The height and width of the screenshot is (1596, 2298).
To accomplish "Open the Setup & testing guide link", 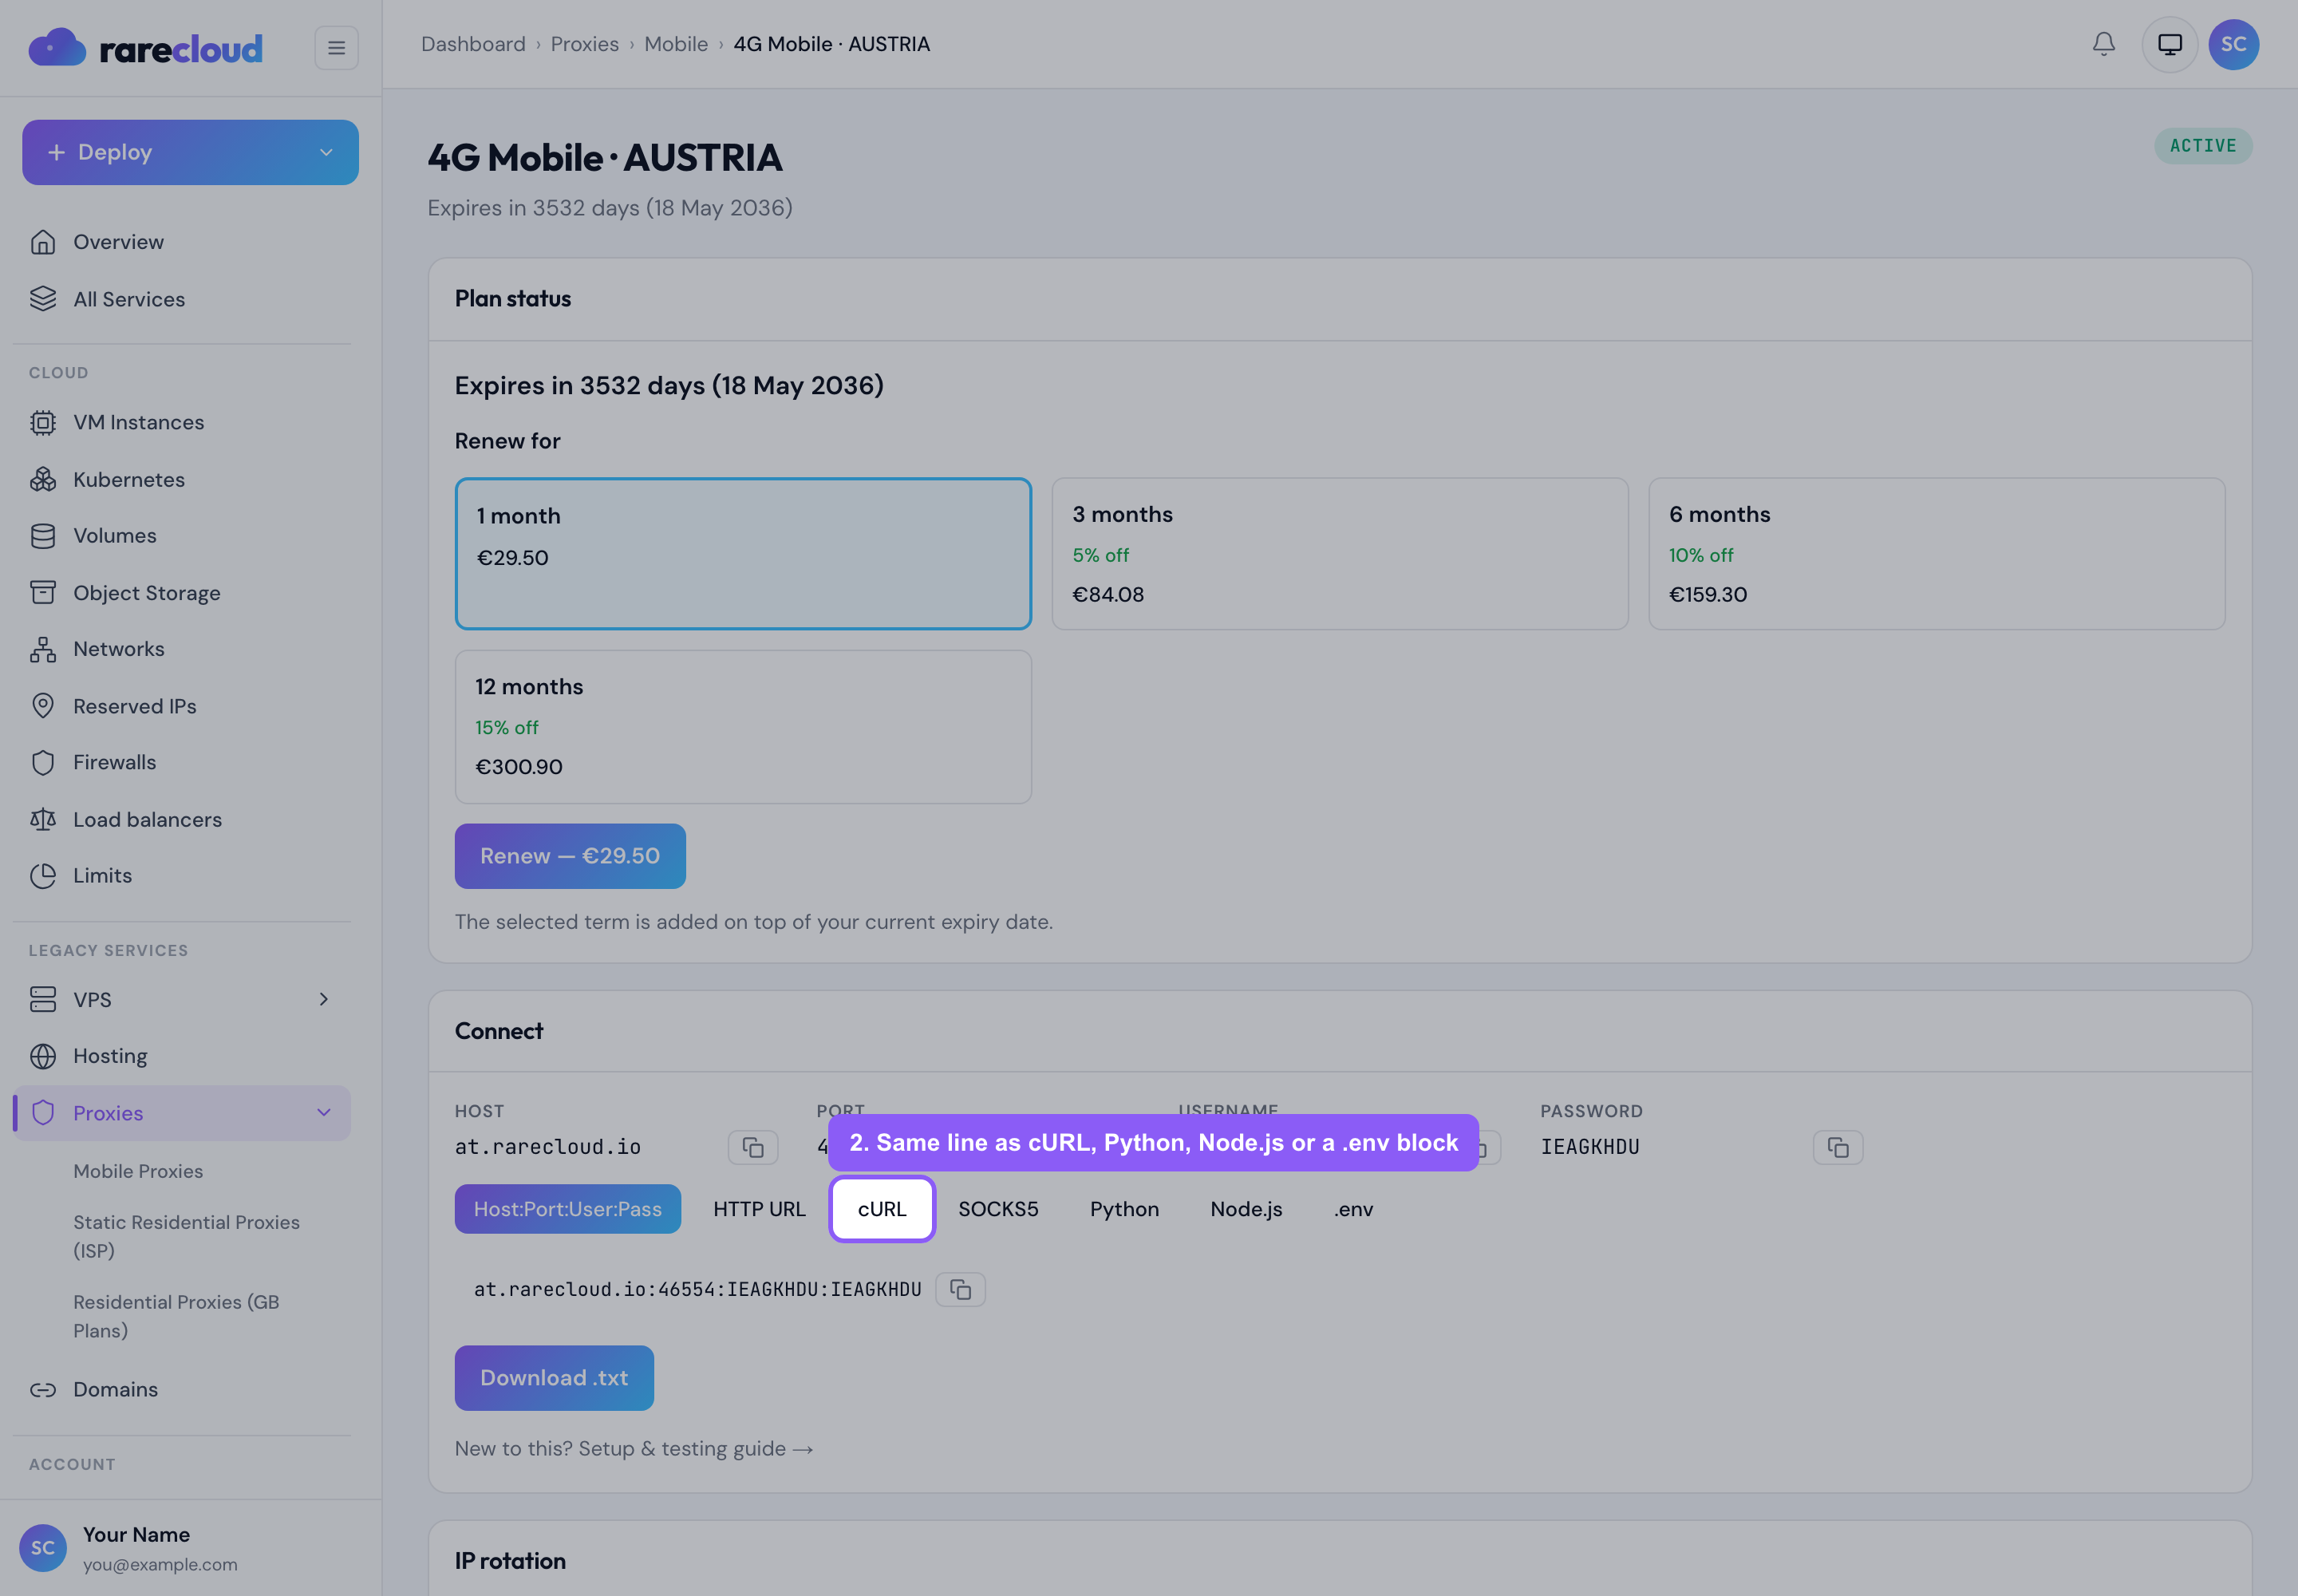I will point(634,1448).
